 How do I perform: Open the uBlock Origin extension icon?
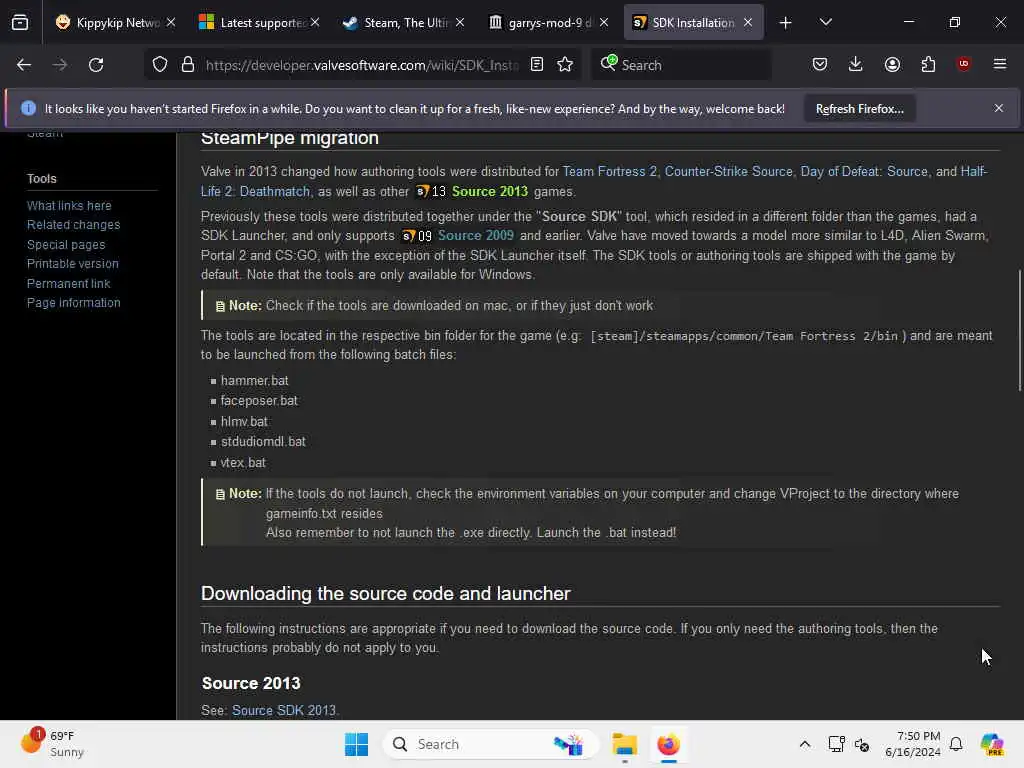963,64
